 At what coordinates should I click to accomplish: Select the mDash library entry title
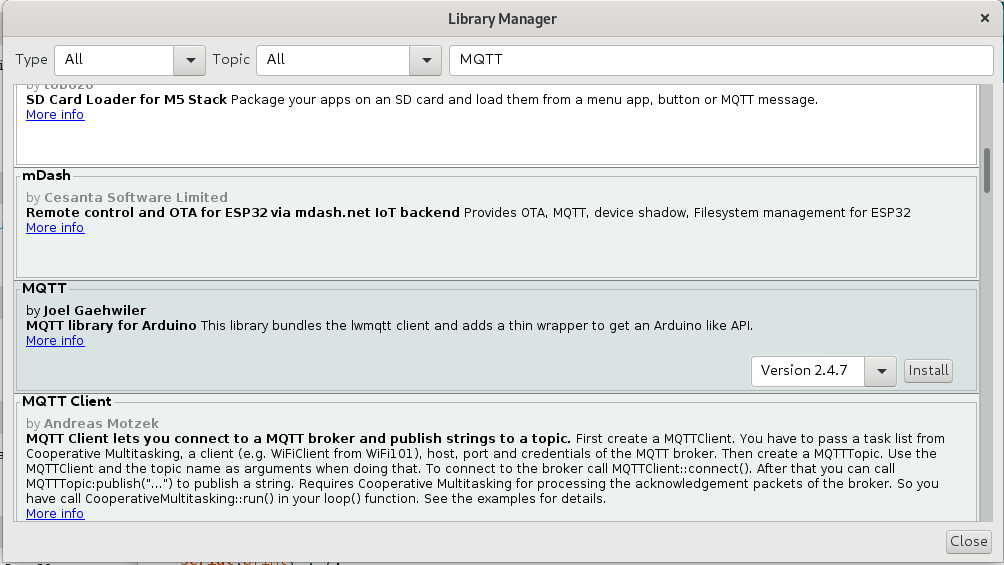point(46,176)
